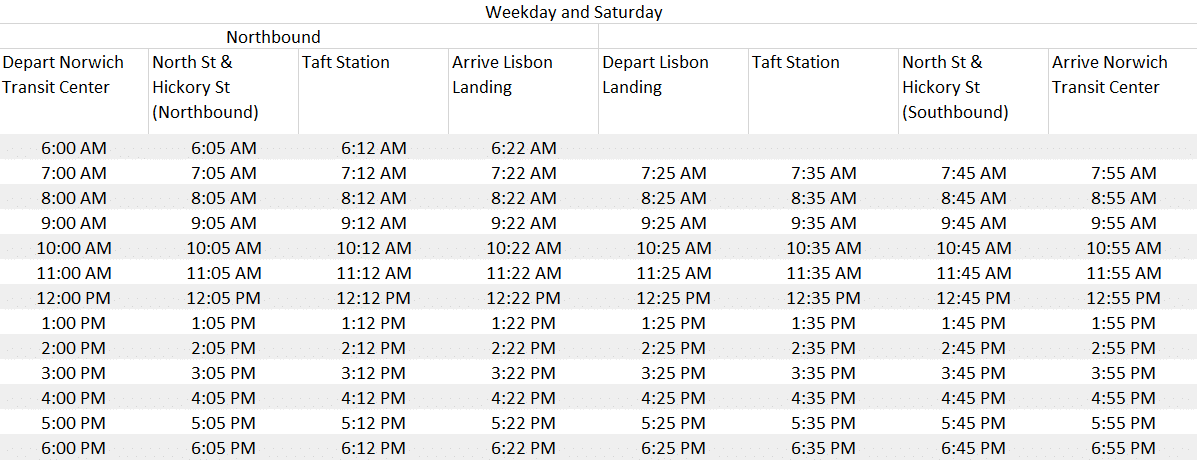
Task: Click North St & Hickory St (Southbound) header
Action: coord(973,92)
